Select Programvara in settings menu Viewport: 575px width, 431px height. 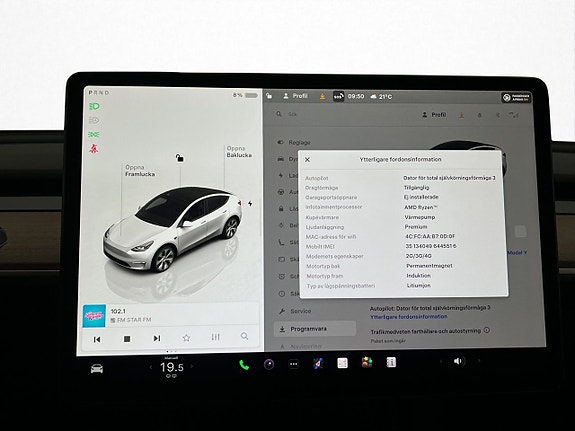point(315,329)
